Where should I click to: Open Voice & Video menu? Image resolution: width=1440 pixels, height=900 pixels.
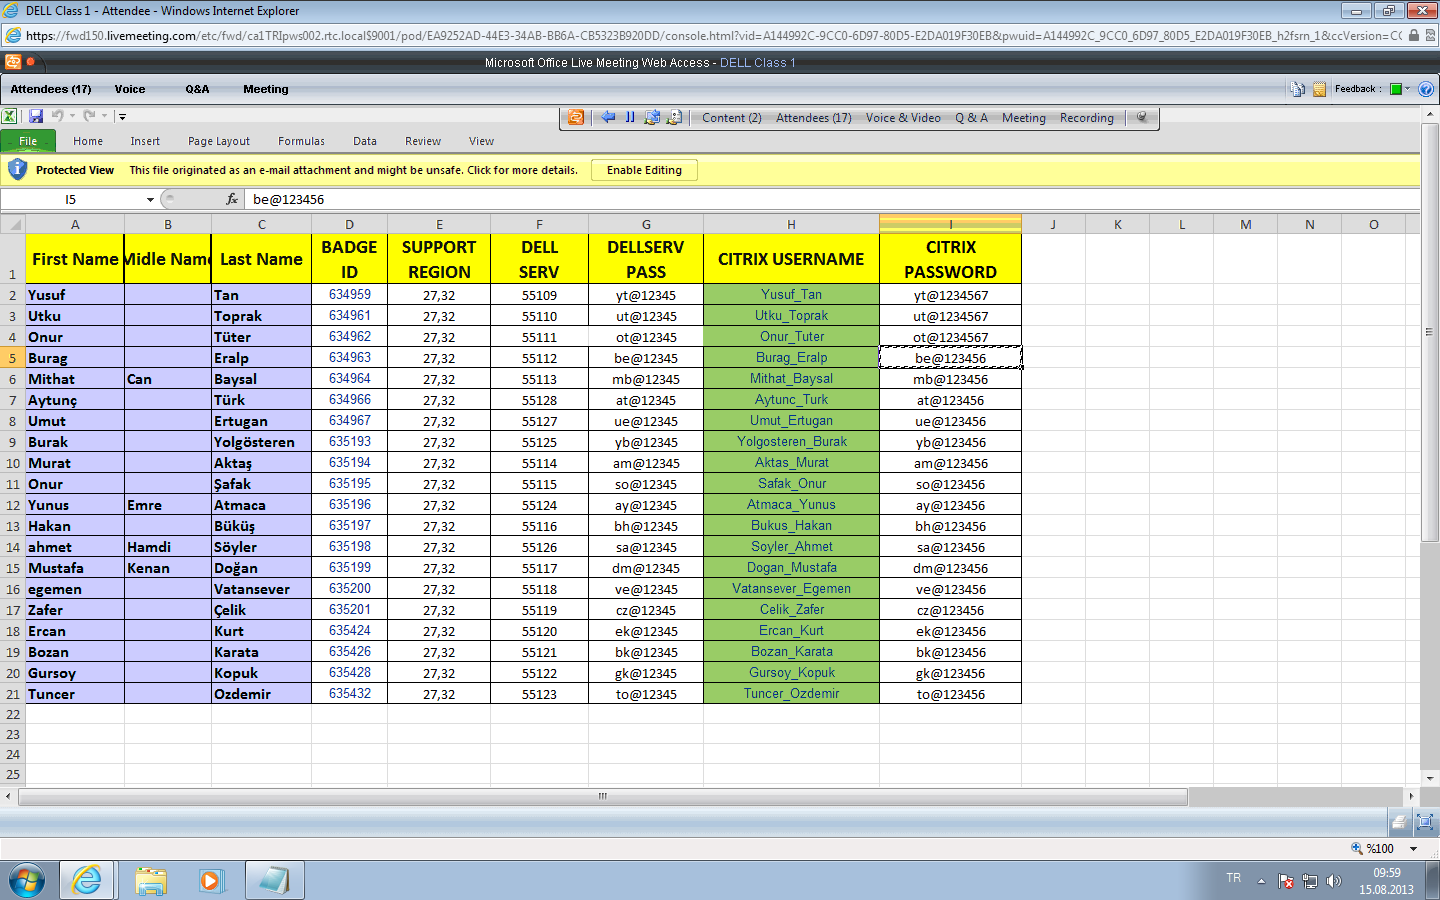pos(903,118)
